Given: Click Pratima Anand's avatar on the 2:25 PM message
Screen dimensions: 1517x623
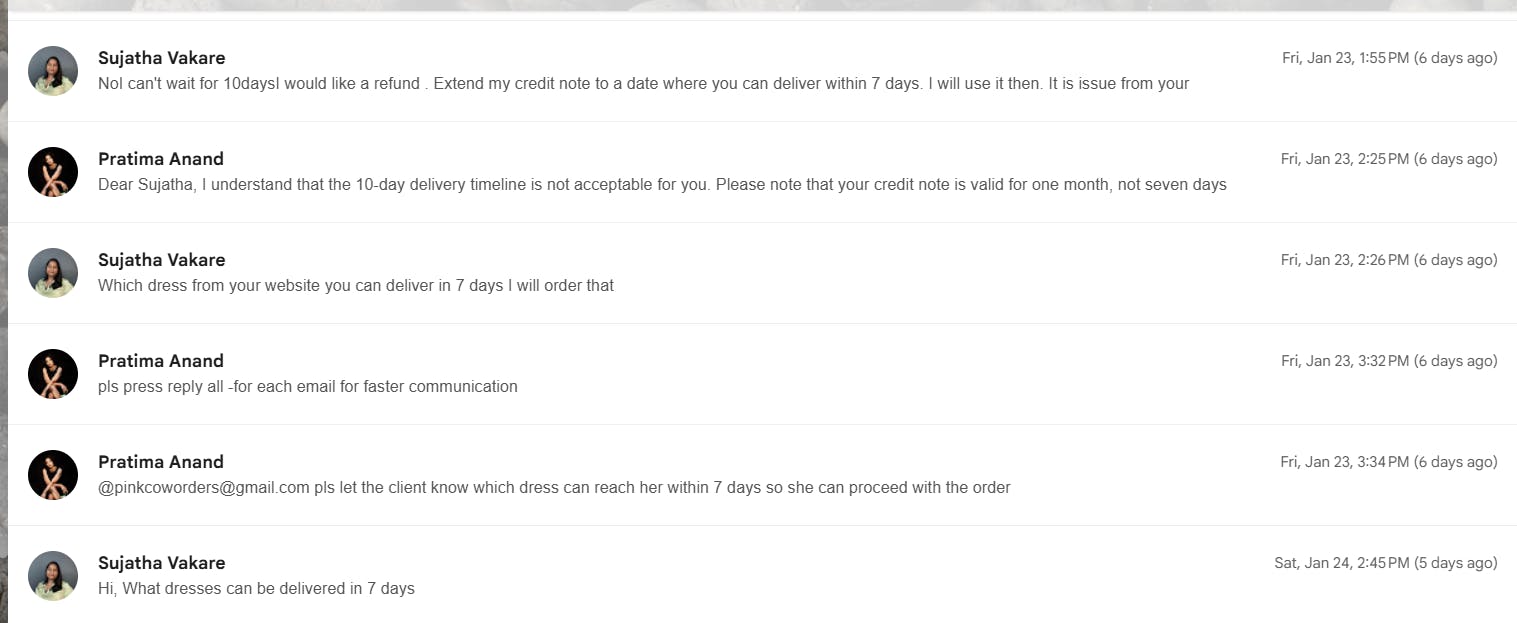Looking at the screenshot, I should 53,172.
